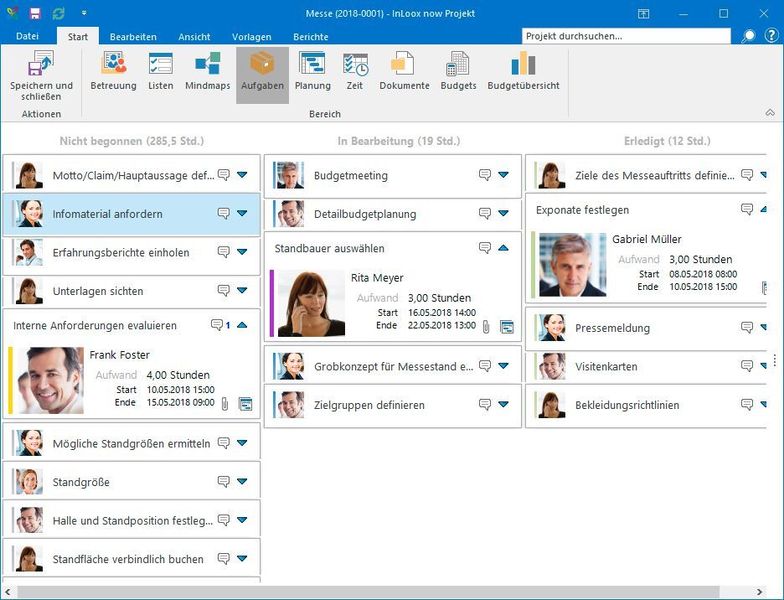Expand the Infomaterial anfordern card
Screen dimensions: 784x600
pos(242,213)
